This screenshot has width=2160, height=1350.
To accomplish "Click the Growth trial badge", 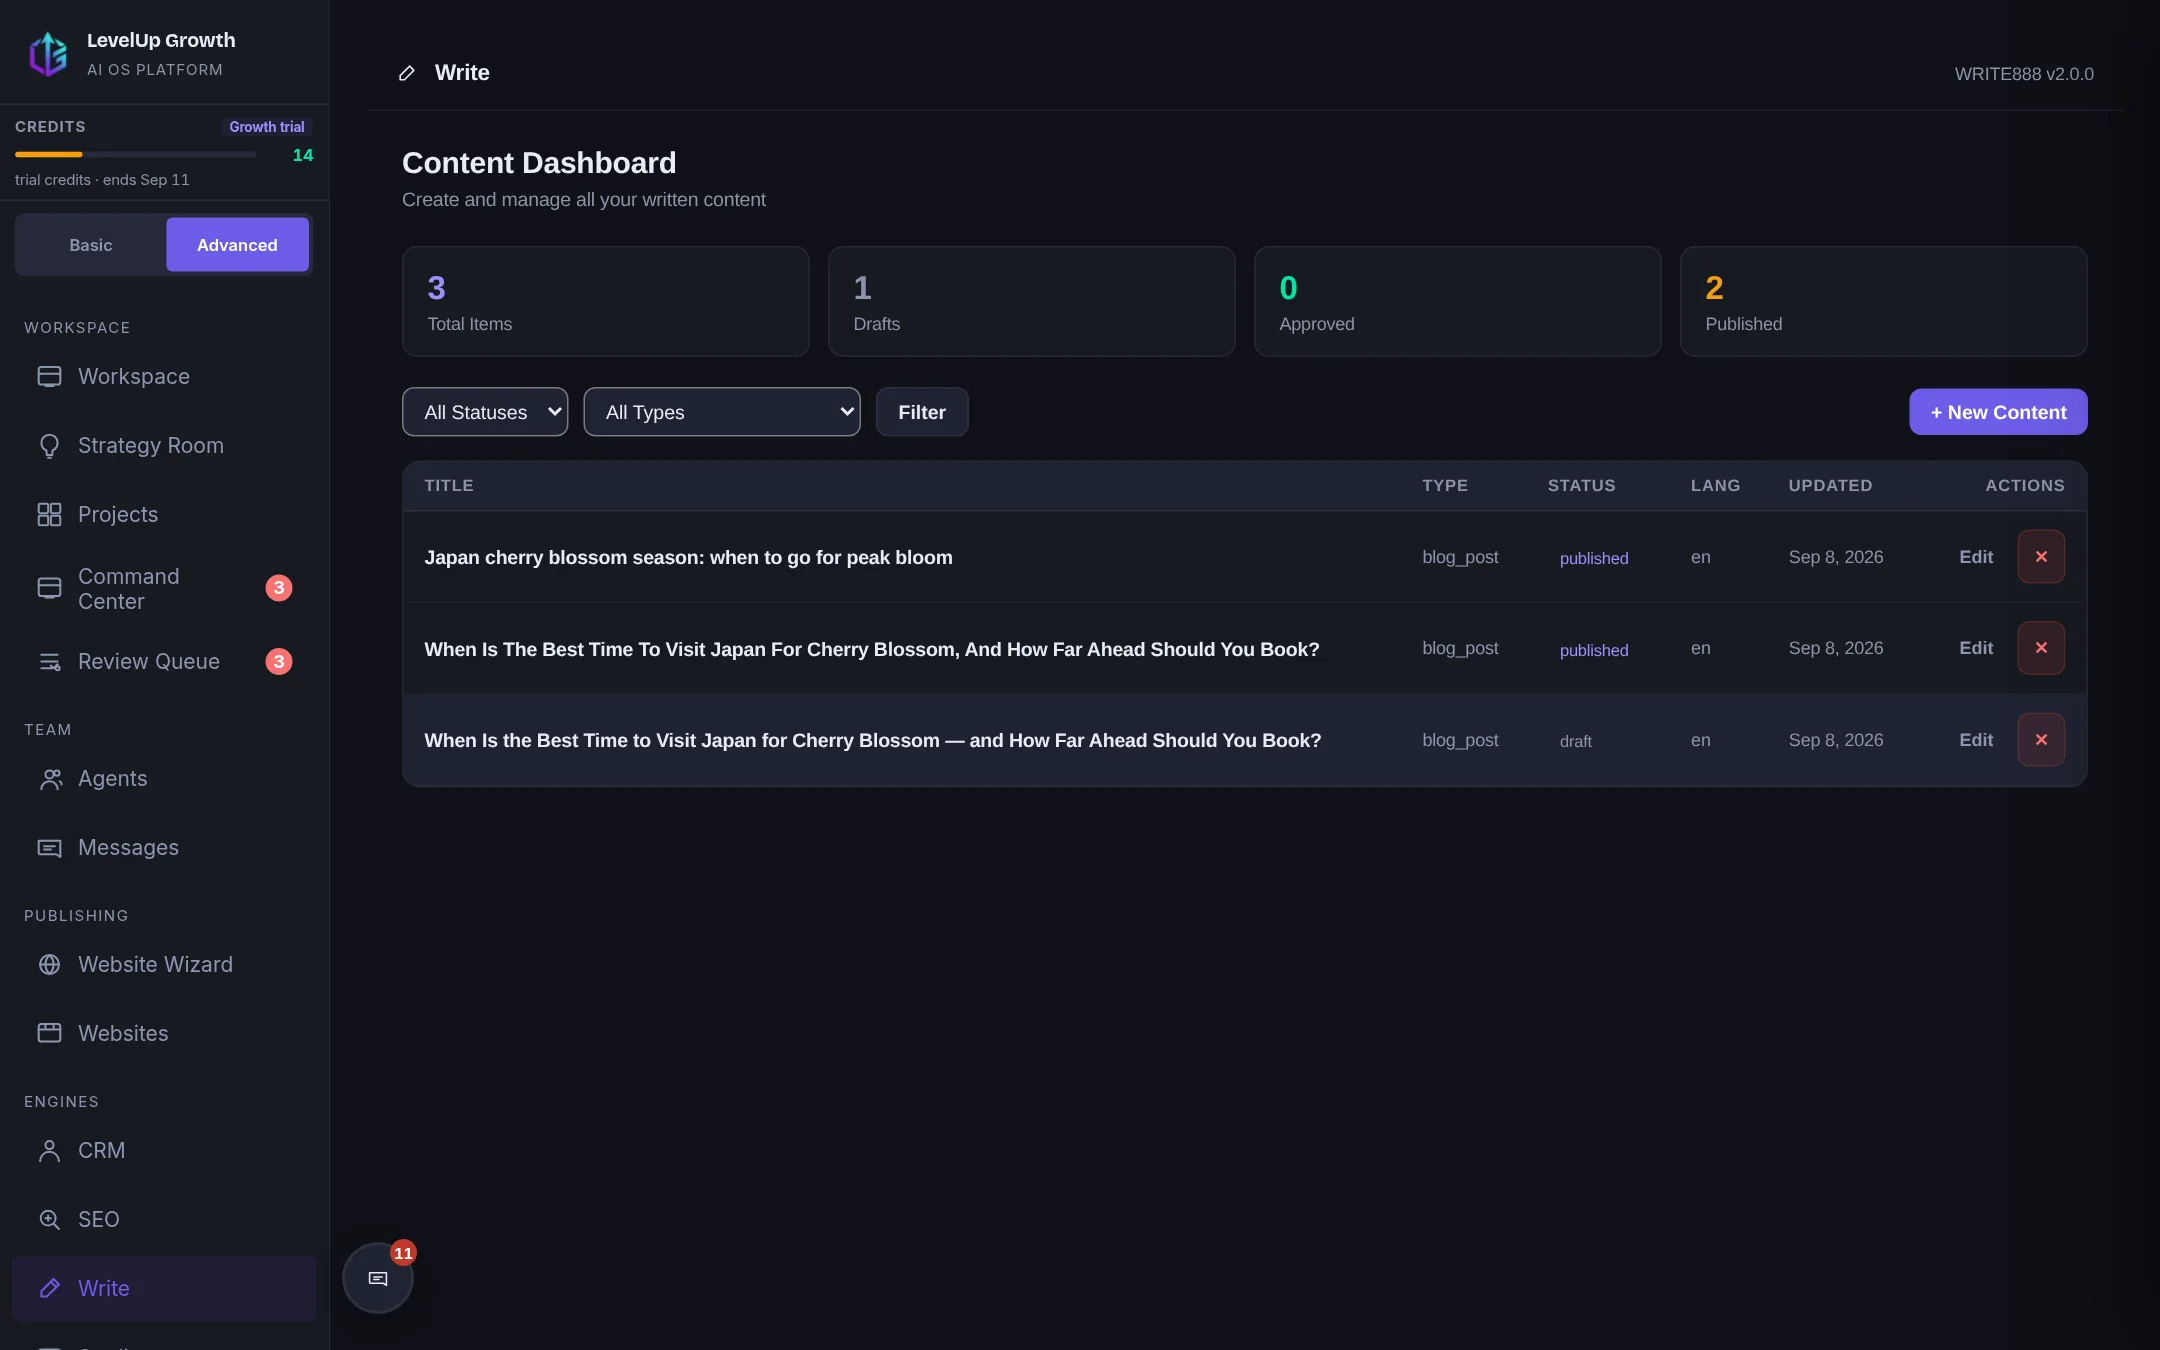I will [267, 127].
